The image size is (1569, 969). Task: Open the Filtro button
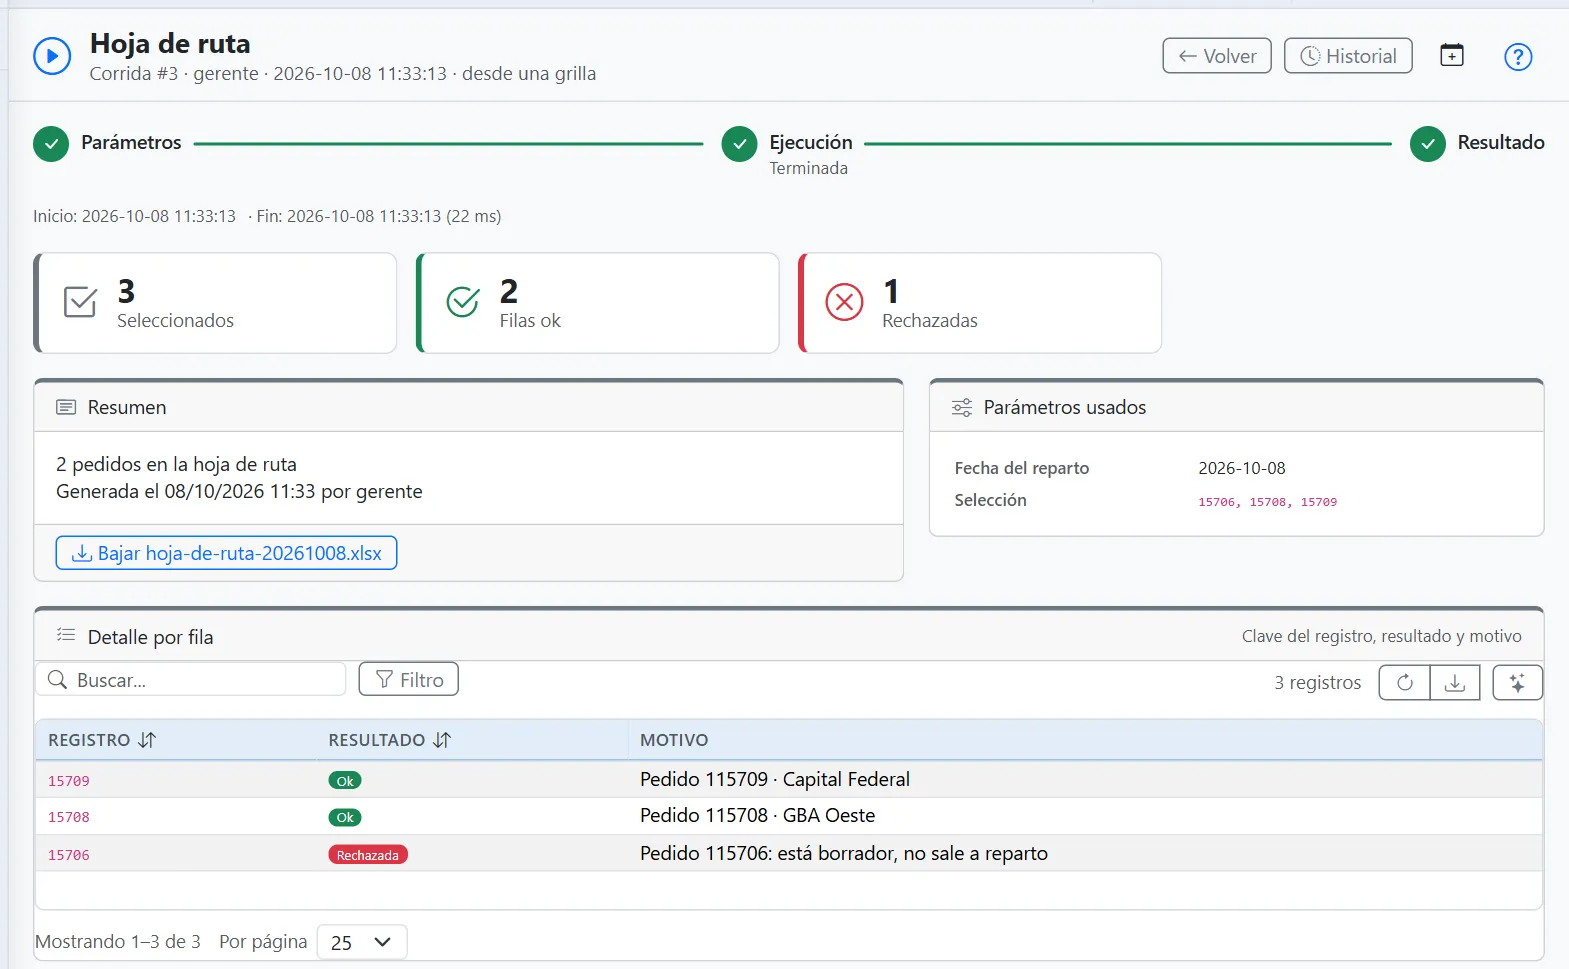coord(409,680)
